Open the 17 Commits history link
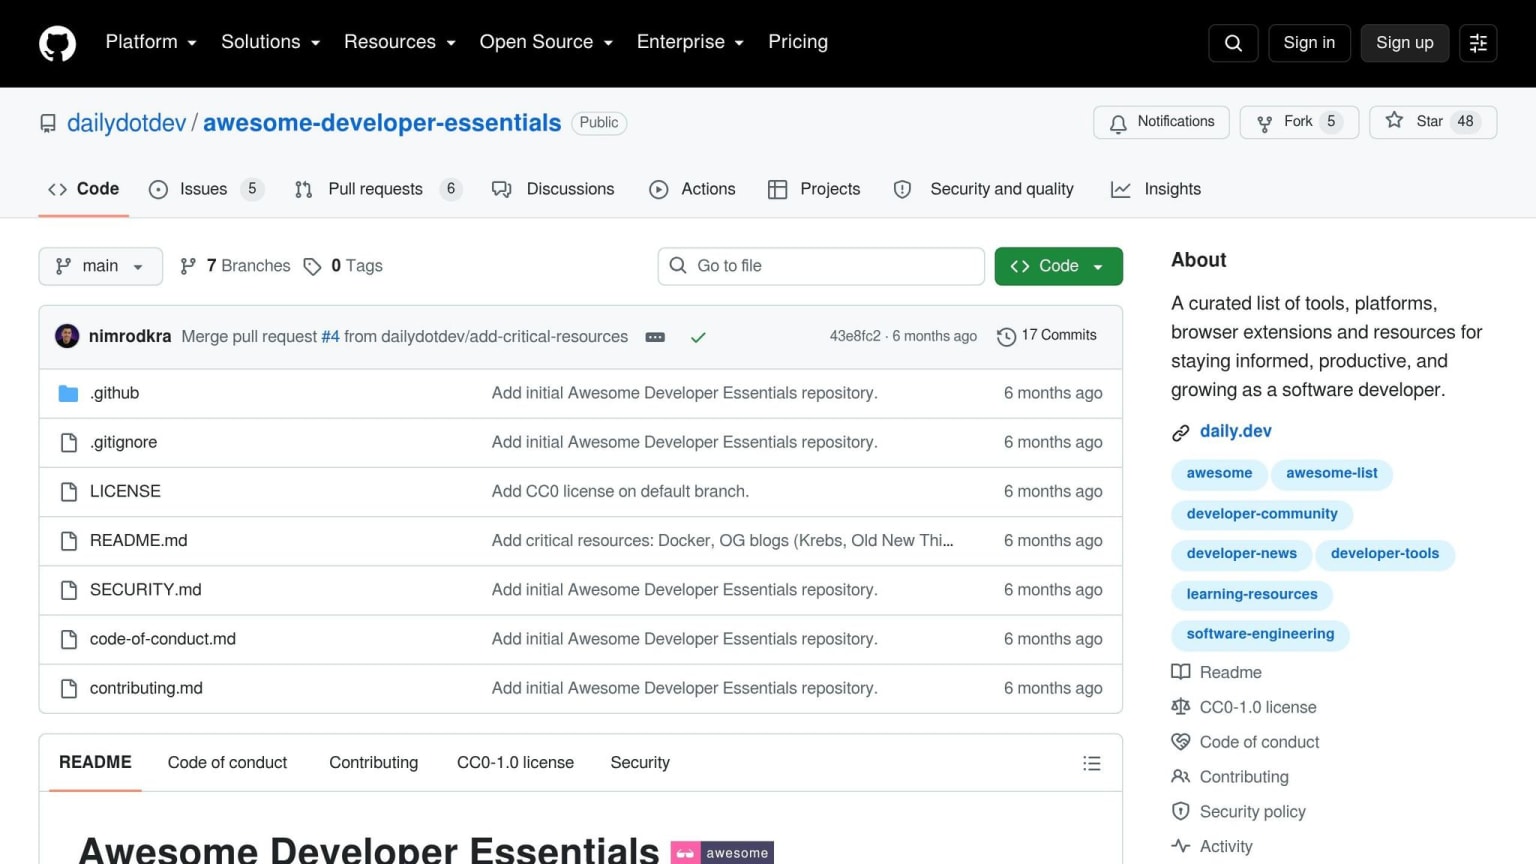The height and width of the screenshot is (864, 1536). click(x=1047, y=336)
